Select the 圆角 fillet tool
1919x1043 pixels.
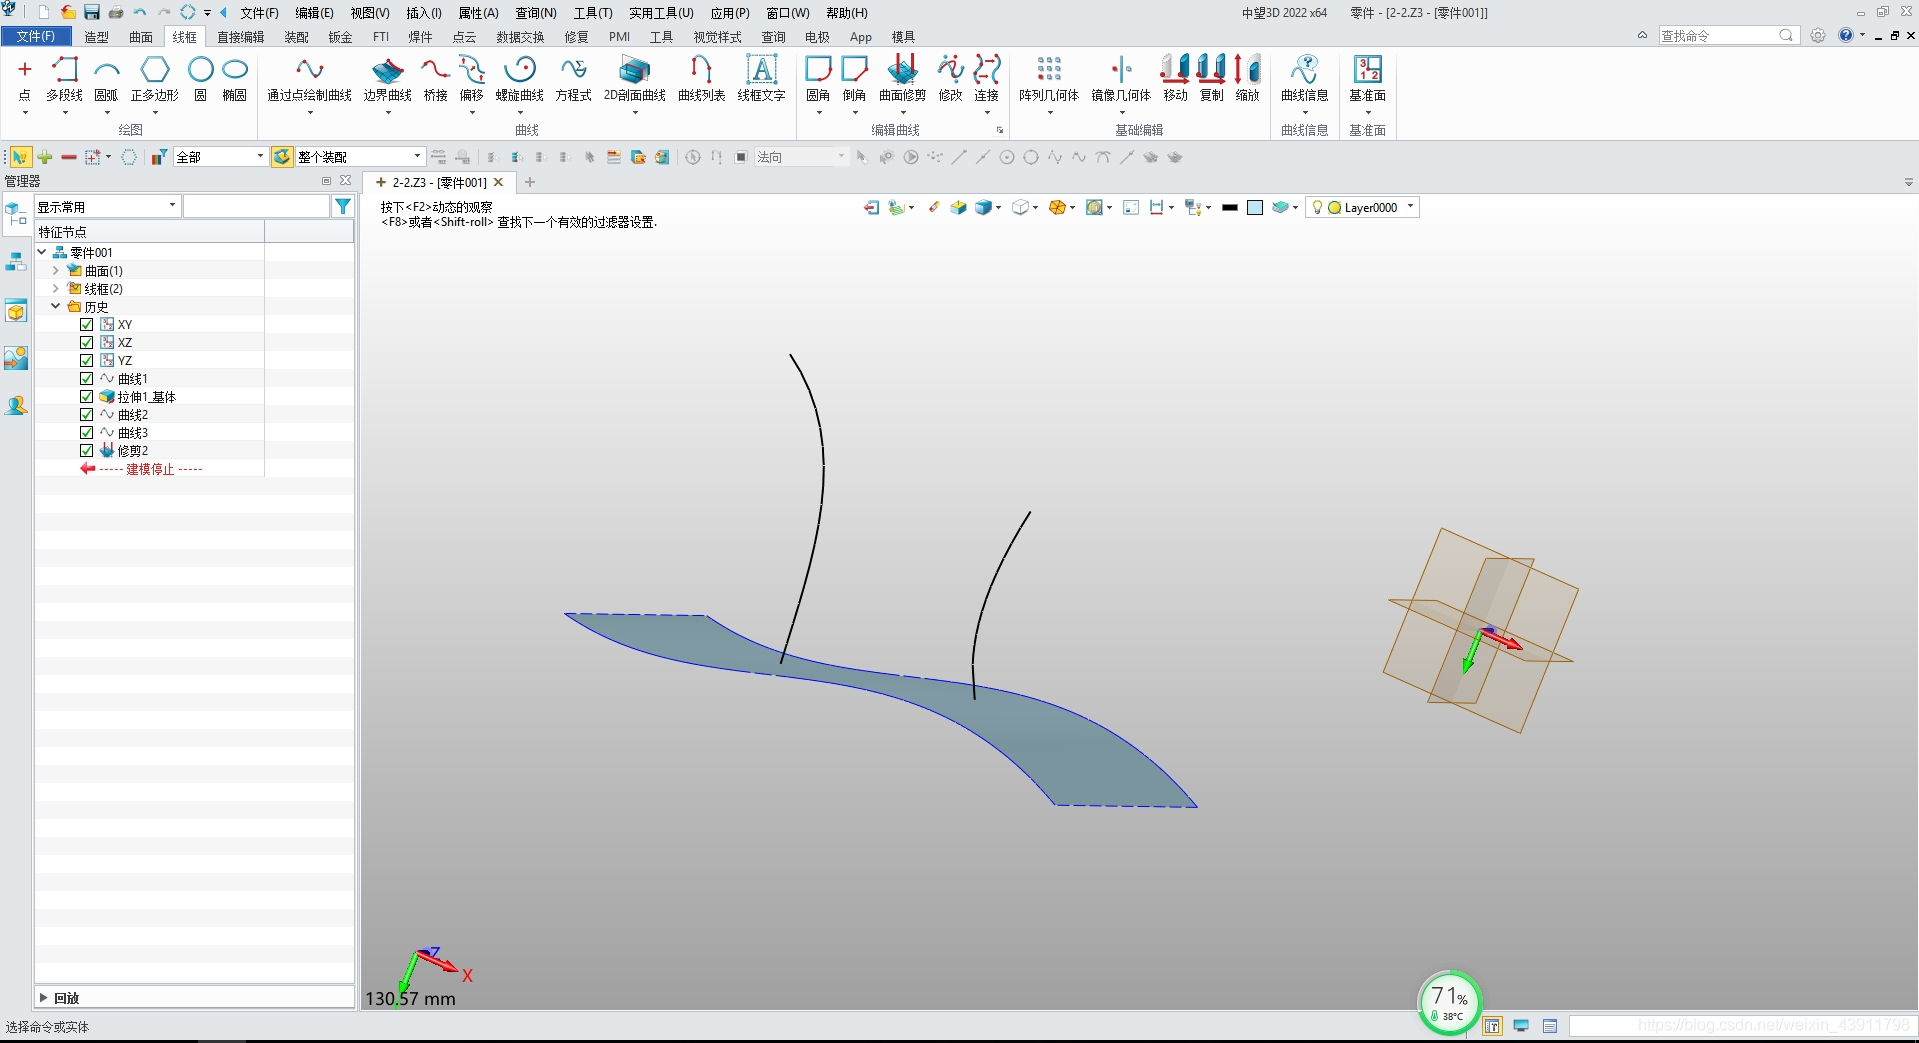click(x=818, y=78)
